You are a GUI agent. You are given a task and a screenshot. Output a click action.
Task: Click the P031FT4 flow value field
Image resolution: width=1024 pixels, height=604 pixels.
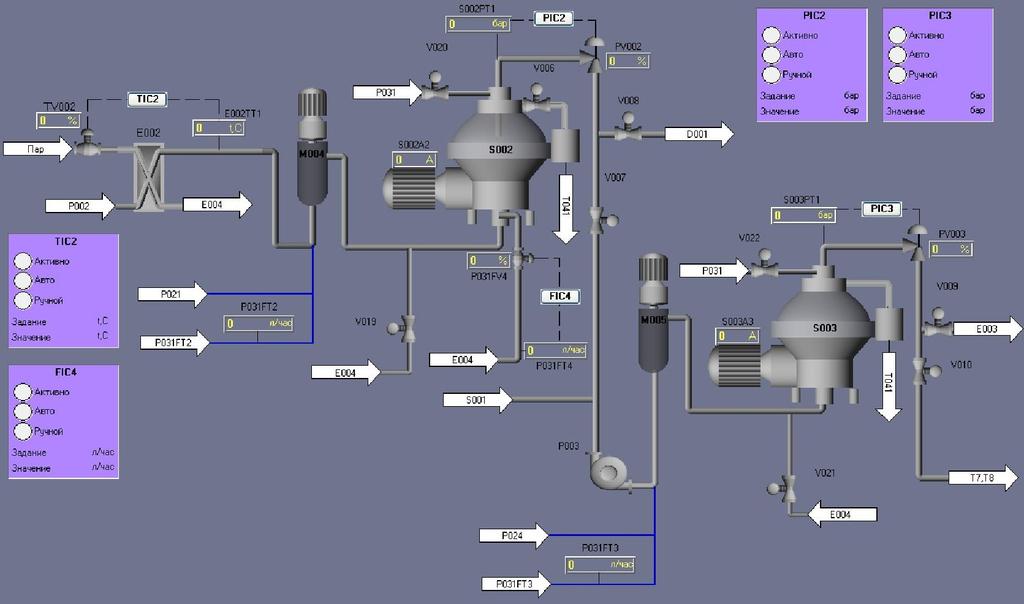(x=556, y=351)
